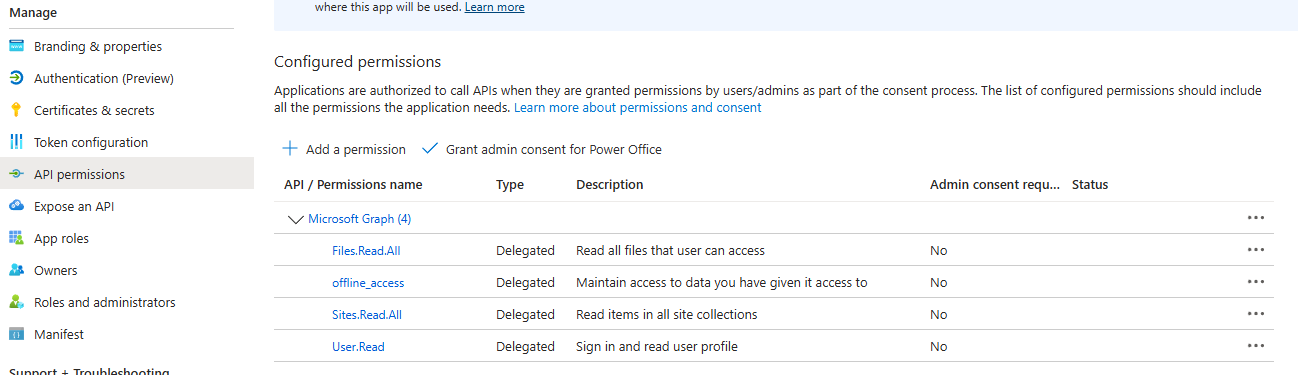Click the plus icon for Add a permission
The height and width of the screenshot is (375, 1298).
click(x=290, y=149)
